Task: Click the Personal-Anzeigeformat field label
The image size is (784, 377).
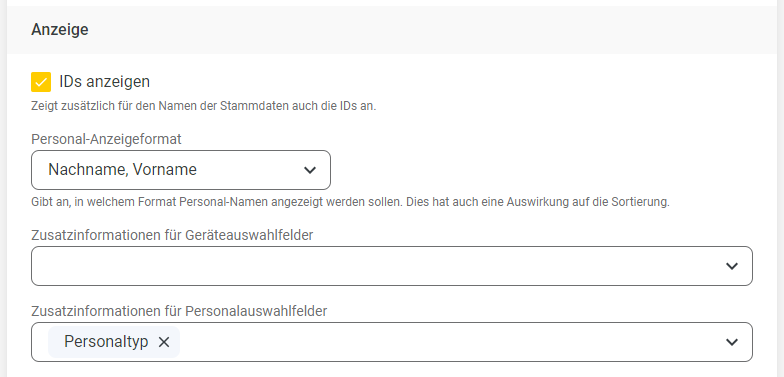Action: coord(106,139)
